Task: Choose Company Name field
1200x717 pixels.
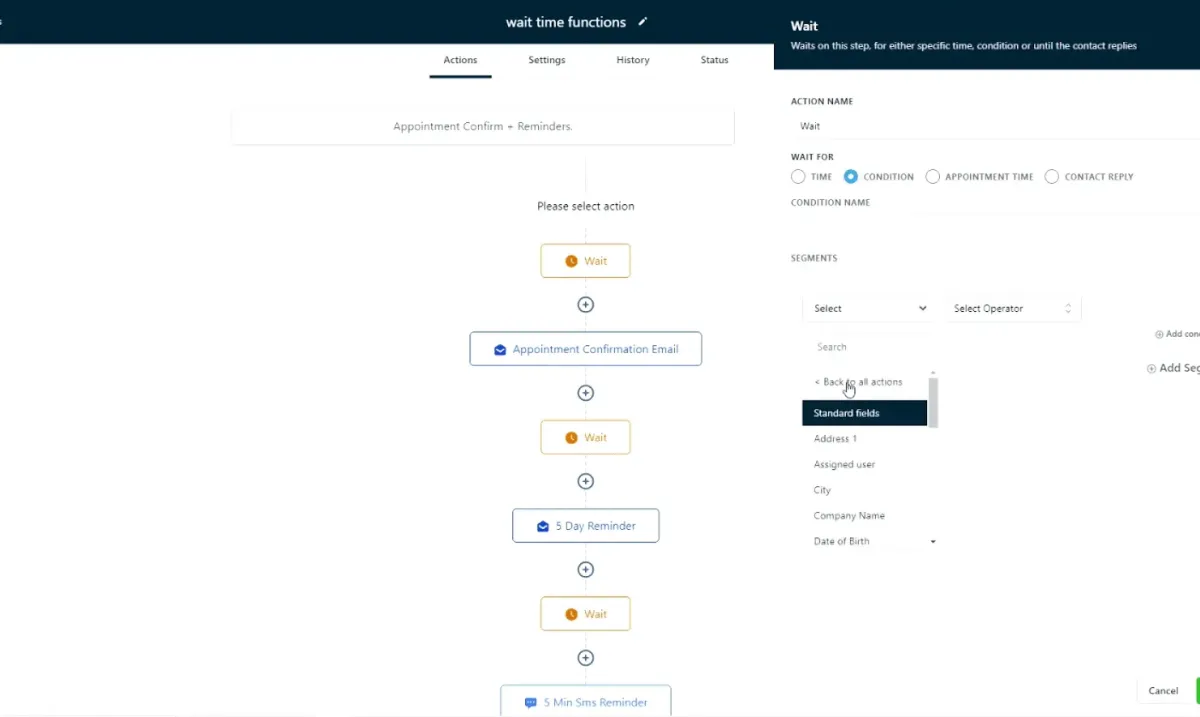Action: 865,516
